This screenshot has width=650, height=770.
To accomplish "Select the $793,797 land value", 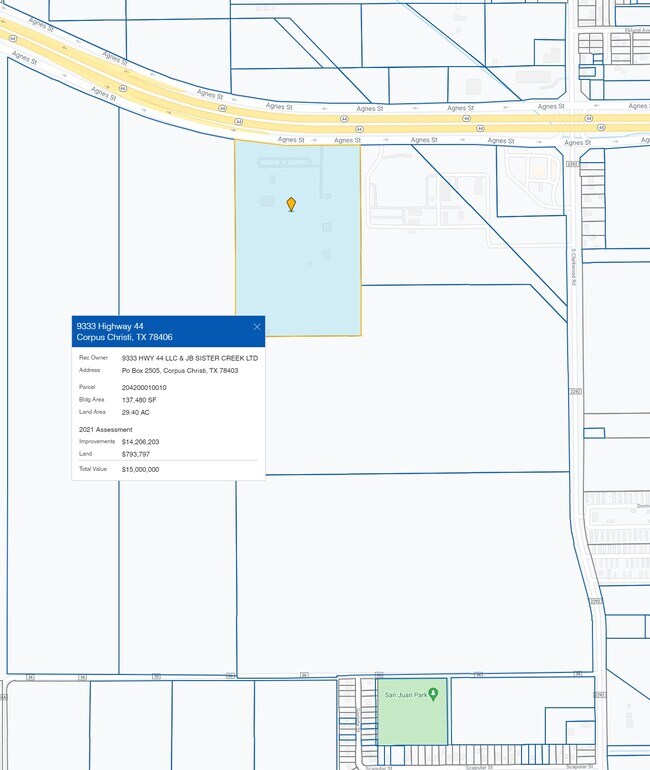I will (135, 454).
